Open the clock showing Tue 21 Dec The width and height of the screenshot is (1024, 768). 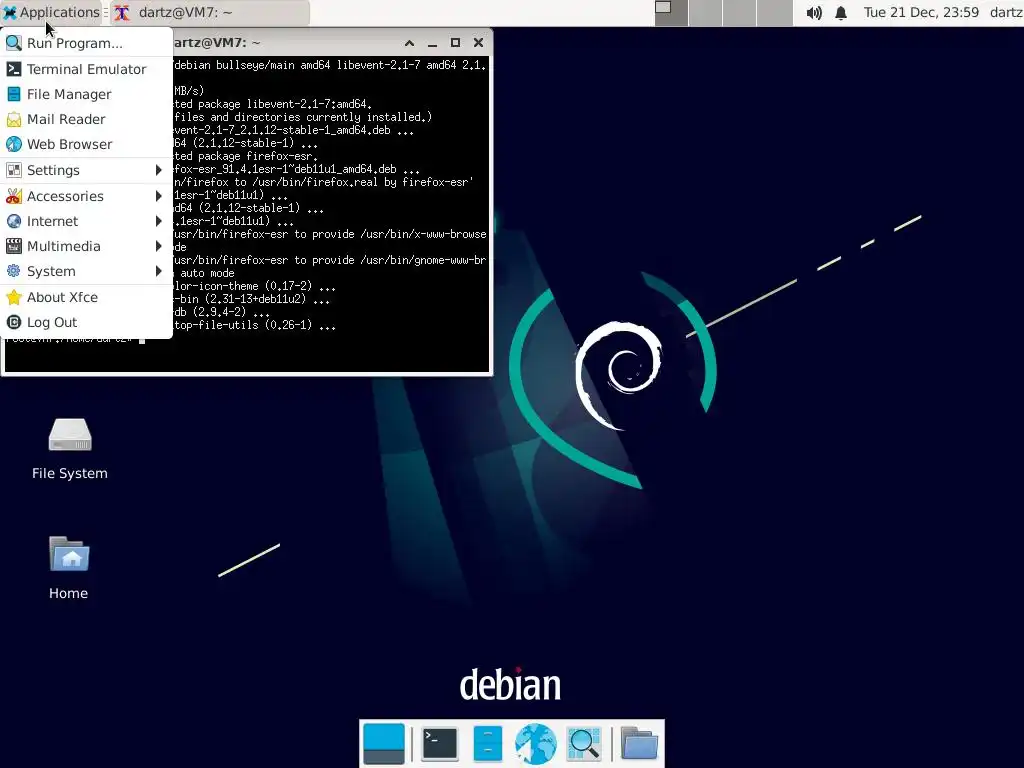[921, 12]
